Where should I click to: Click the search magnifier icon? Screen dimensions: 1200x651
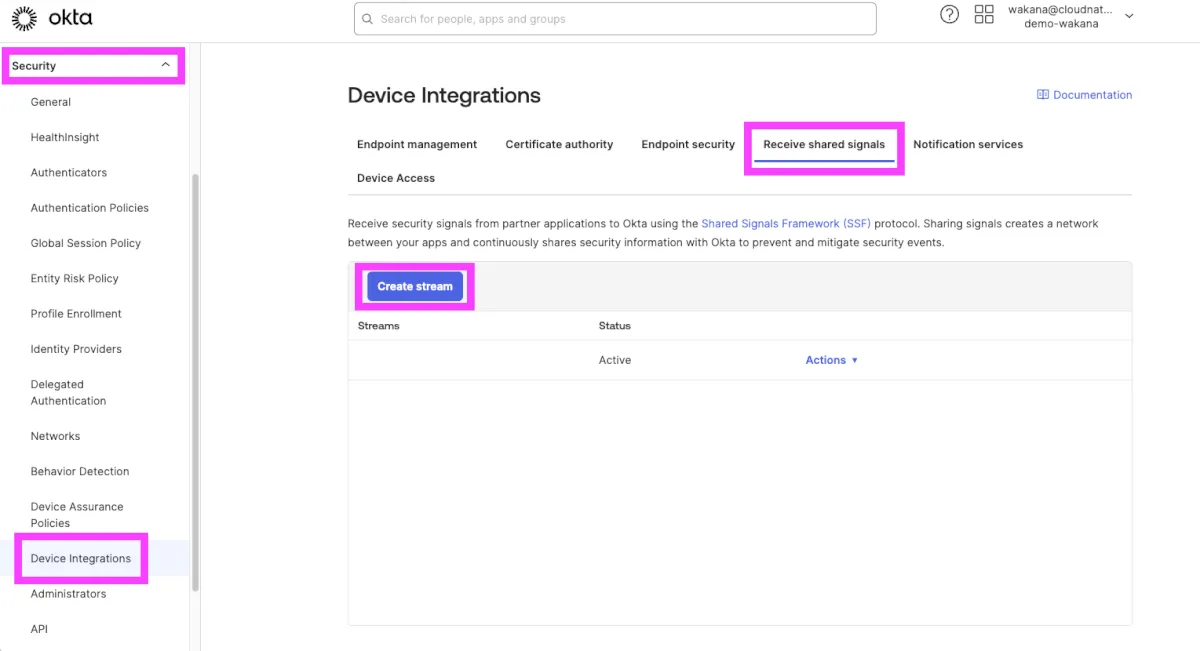point(368,19)
